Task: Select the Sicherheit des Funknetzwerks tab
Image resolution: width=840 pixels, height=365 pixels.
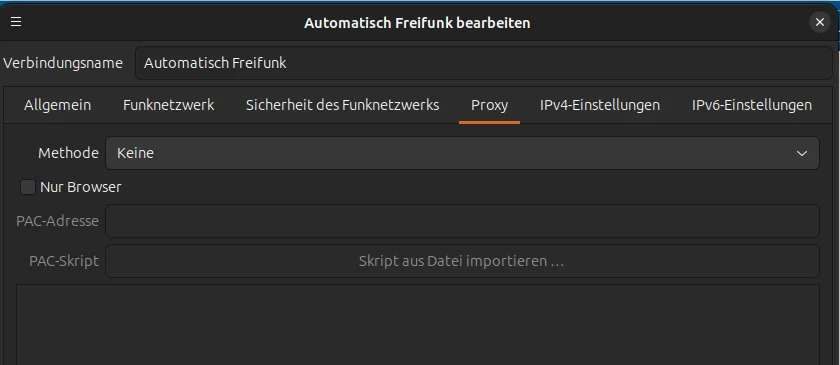Action: pos(342,105)
